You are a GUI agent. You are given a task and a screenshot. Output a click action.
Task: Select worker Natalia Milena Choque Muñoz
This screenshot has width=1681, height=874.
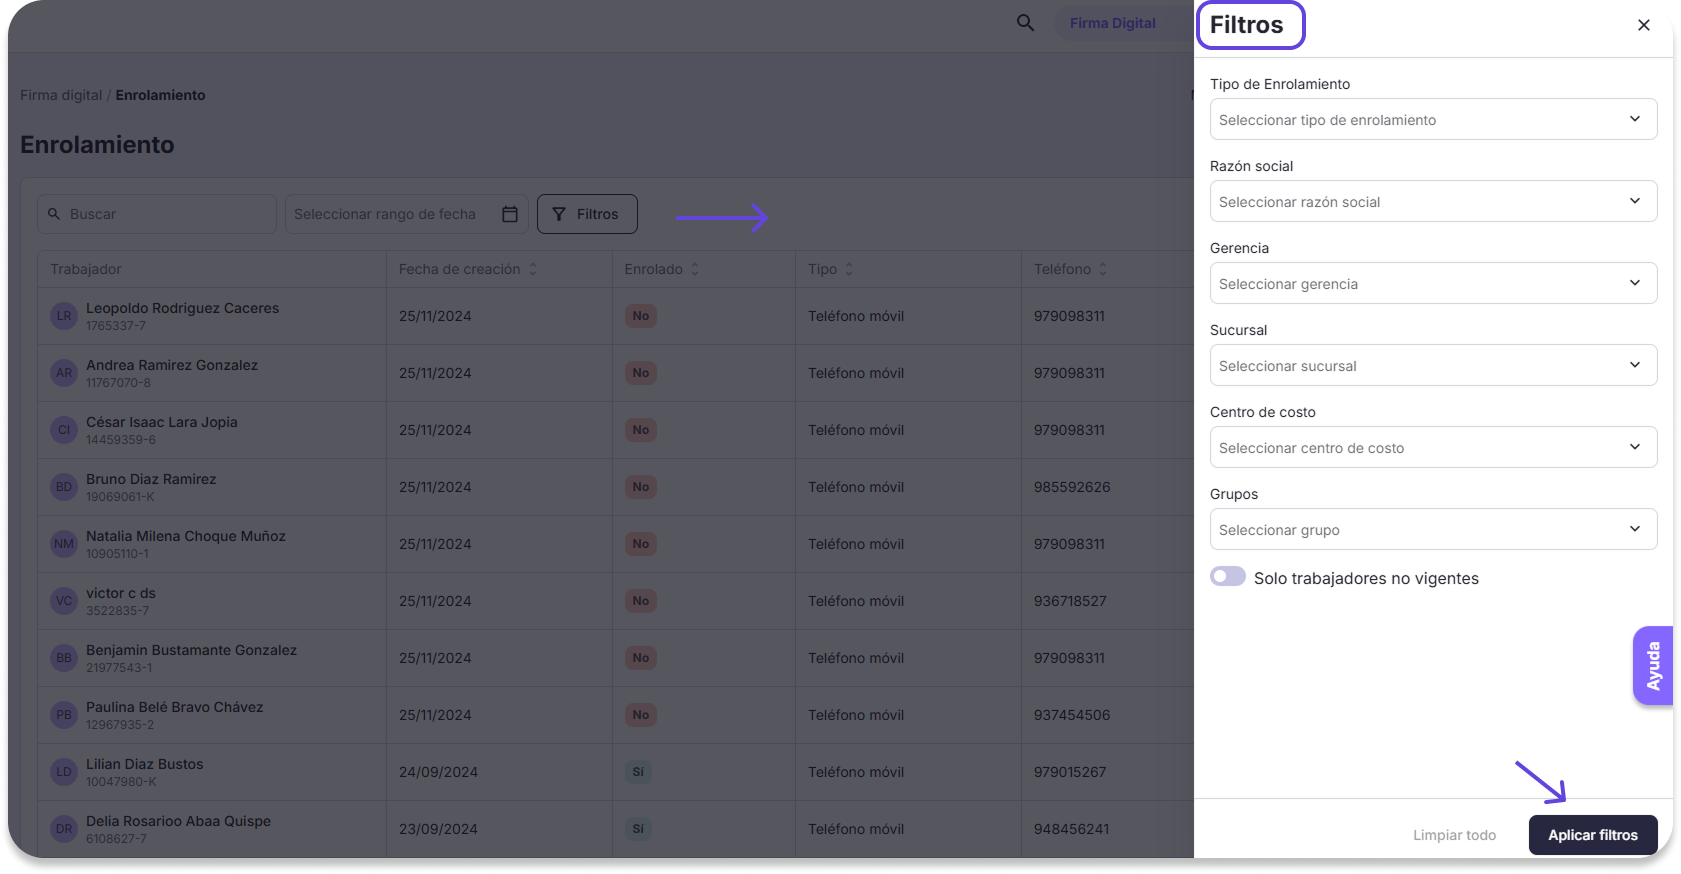click(x=186, y=536)
